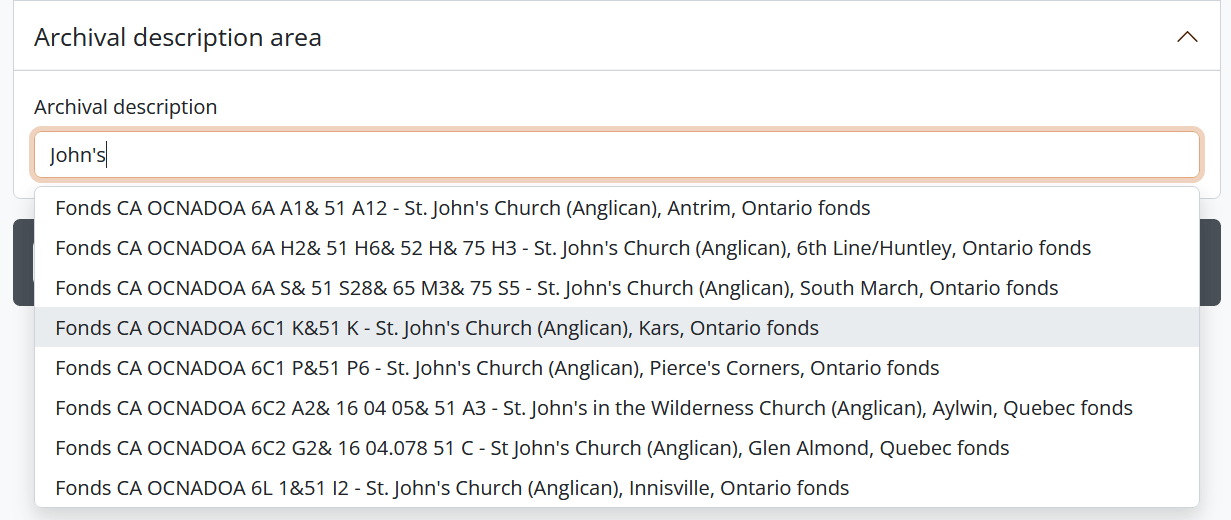The height and width of the screenshot is (520, 1231).
Task: Select the highlighted Kars, Ontario fonds
Action: (x=437, y=328)
